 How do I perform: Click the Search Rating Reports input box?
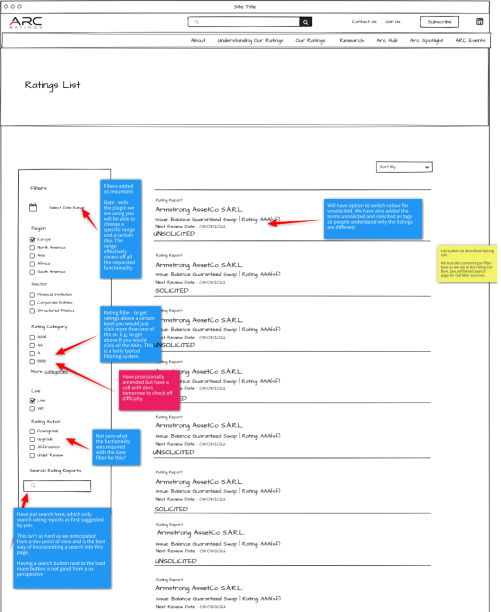tap(57, 486)
